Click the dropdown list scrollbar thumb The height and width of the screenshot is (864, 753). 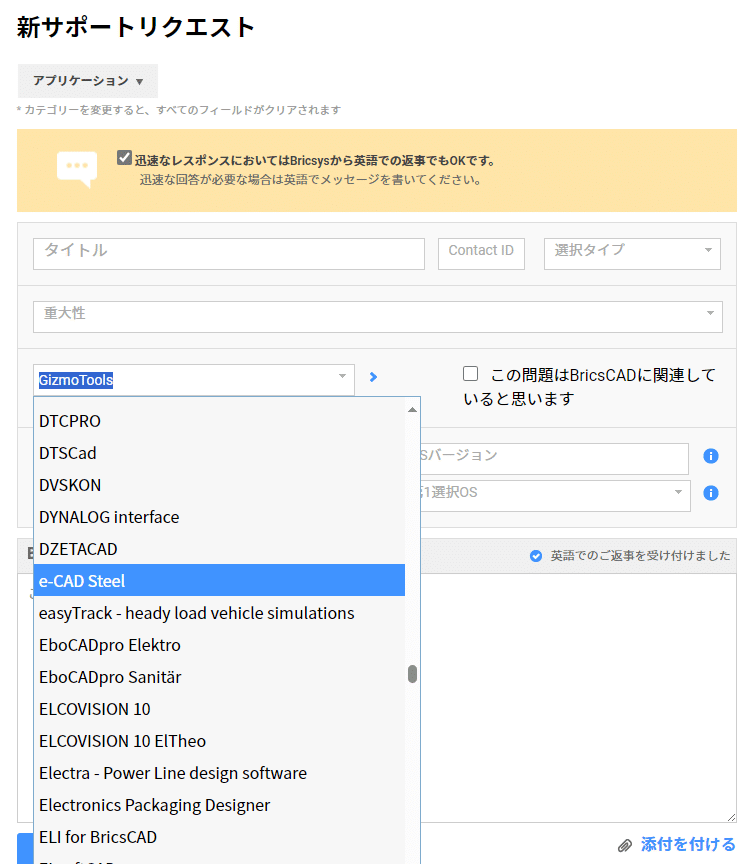point(412,674)
